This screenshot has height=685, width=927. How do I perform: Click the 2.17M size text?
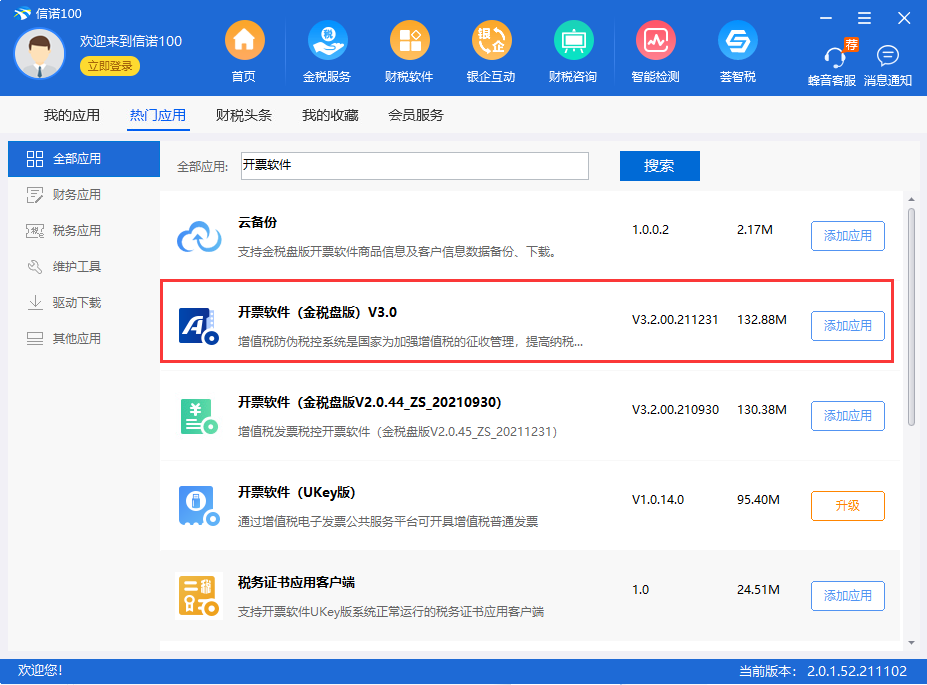(754, 229)
